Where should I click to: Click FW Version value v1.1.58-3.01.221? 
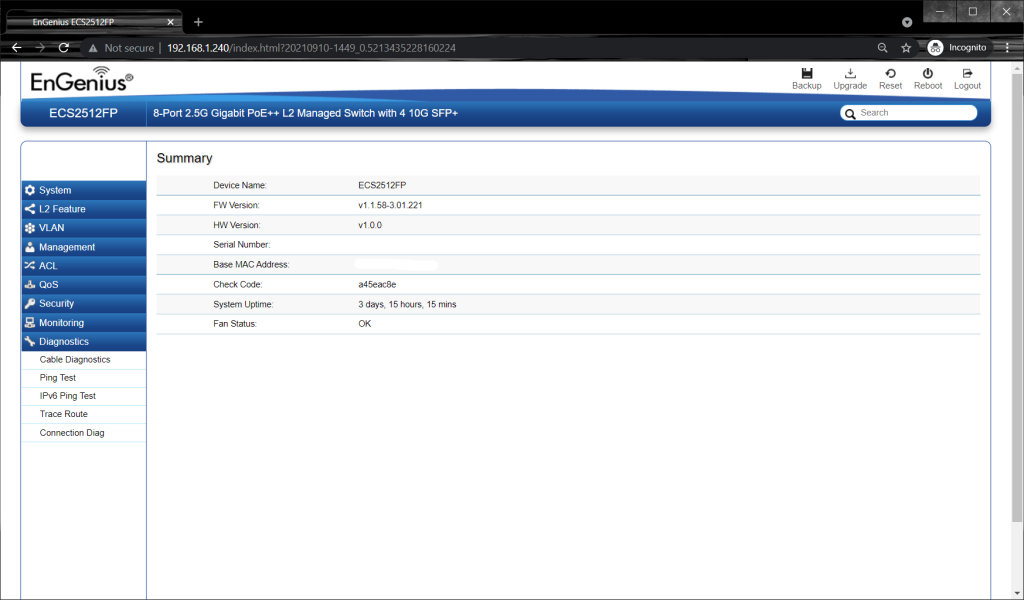pyautogui.click(x=390, y=205)
